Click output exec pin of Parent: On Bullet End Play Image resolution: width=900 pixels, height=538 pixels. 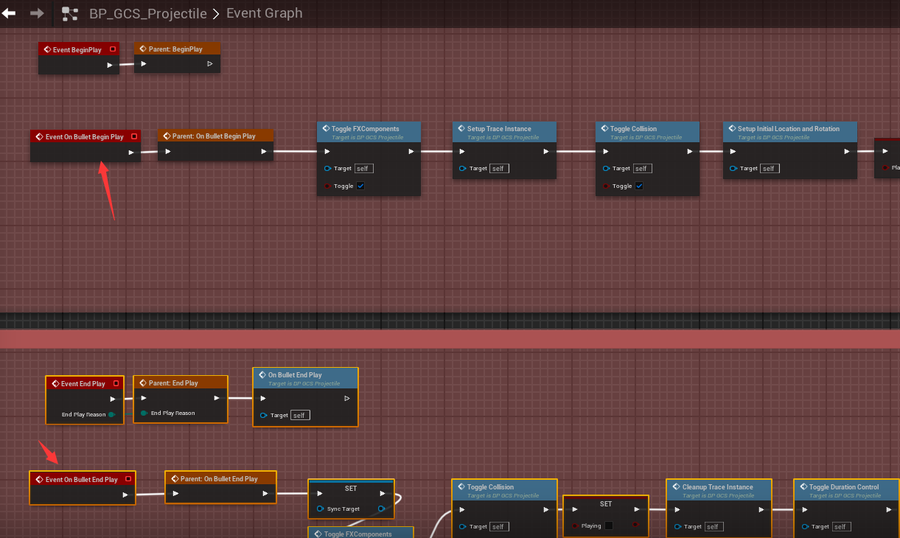[265, 493]
